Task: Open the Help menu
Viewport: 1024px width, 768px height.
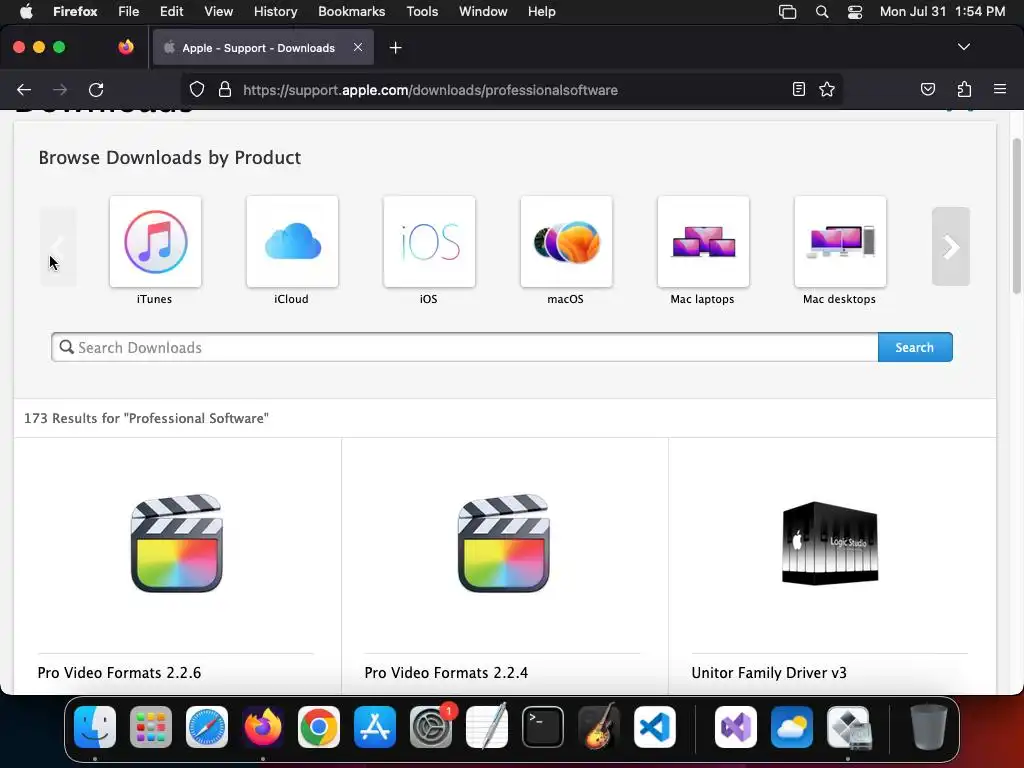Action: [x=542, y=12]
